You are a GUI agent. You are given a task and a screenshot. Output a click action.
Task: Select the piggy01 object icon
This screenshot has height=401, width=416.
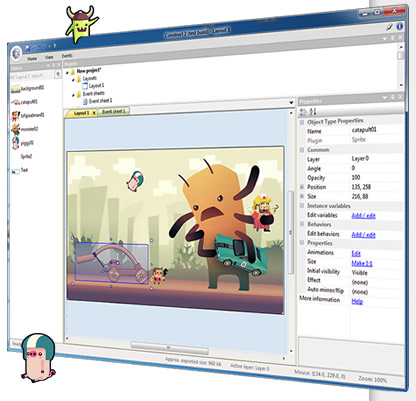click(x=15, y=143)
